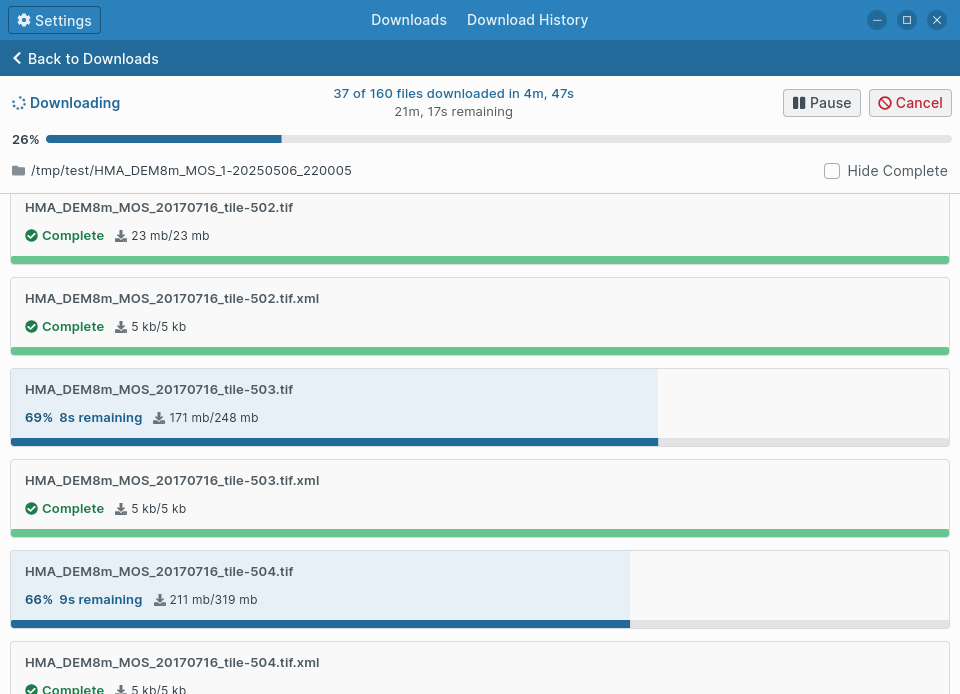The image size is (960, 694).
Task: Click the Downloading spinner icon
Action: [x=18, y=103]
